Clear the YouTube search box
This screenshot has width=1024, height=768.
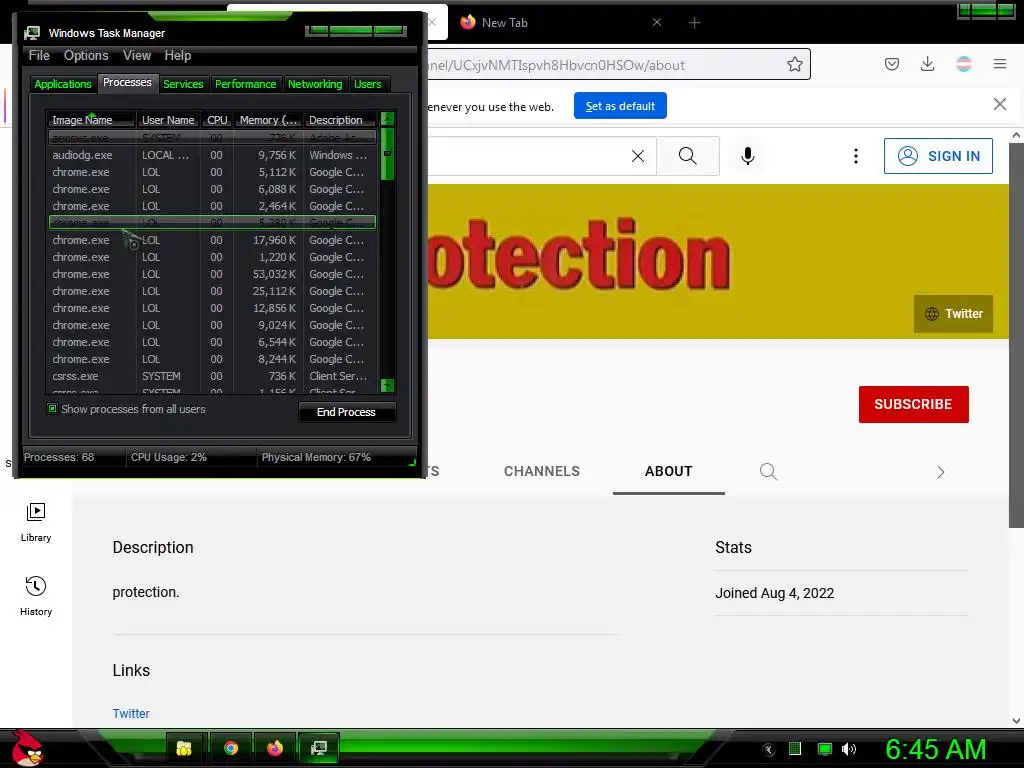click(x=638, y=156)
